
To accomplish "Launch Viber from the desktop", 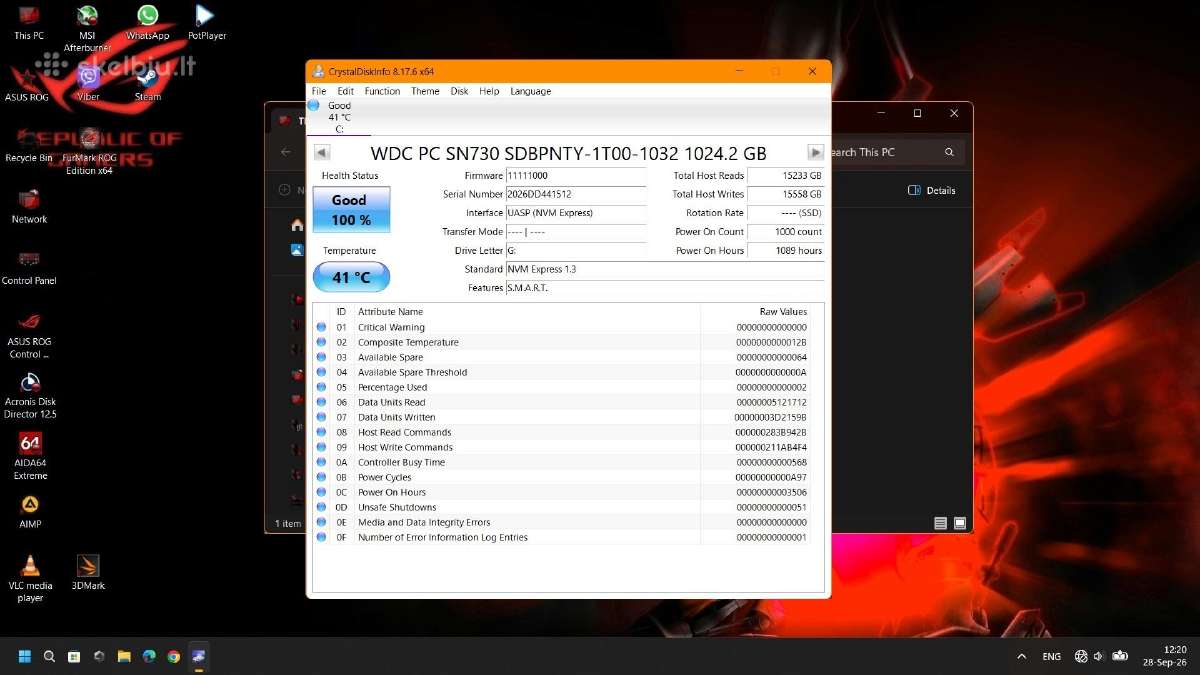I will click(x=88, y=84).
